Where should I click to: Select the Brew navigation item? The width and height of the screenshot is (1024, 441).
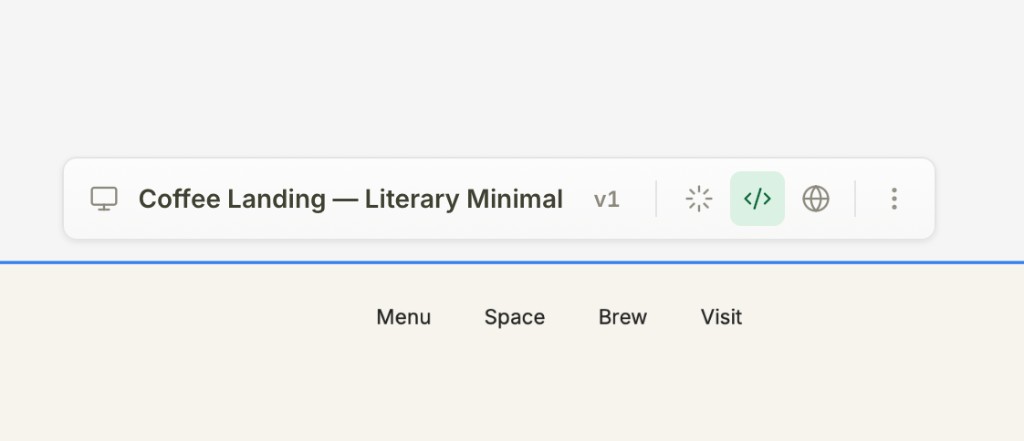(x=622, y=317)
